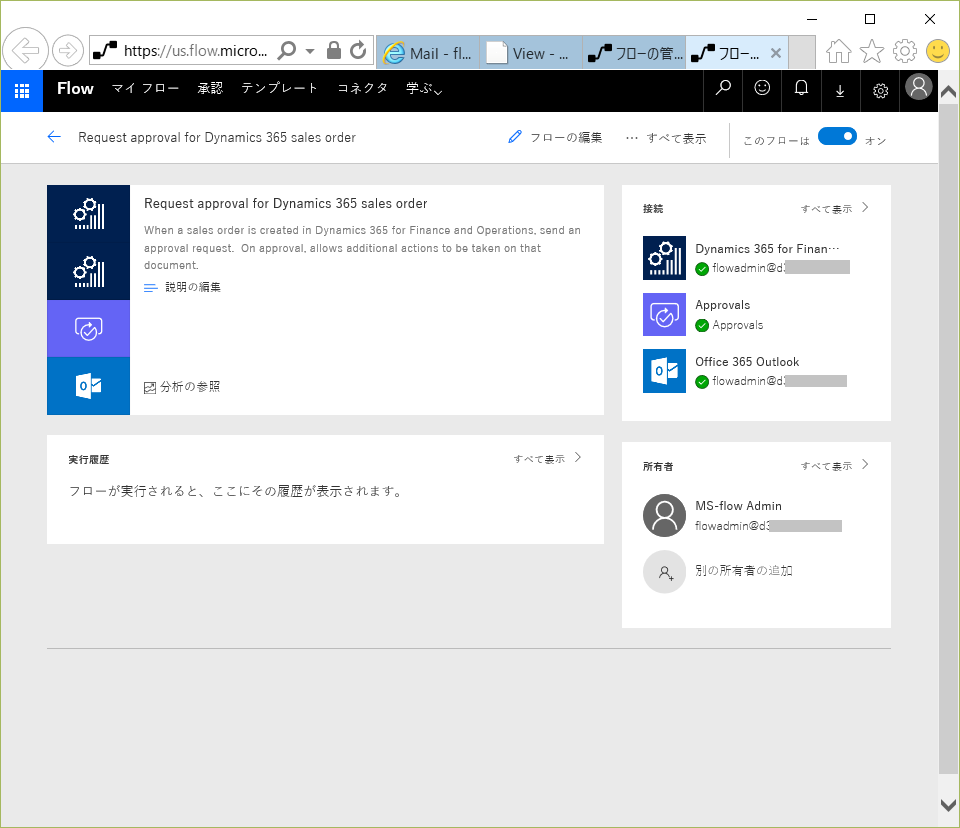Click the MS-flow Admin owner avatar

coord(664,516)
